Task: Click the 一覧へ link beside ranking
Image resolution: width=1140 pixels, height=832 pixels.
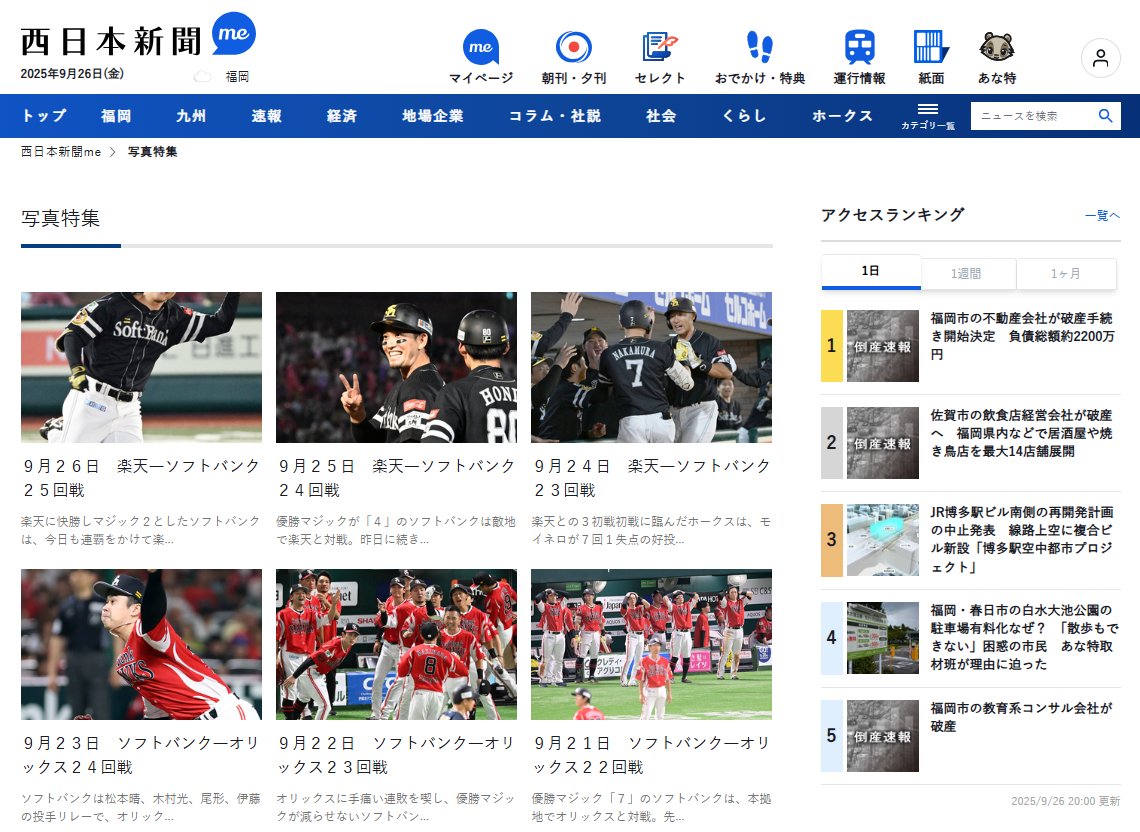Action: [x=1101, y=215]
